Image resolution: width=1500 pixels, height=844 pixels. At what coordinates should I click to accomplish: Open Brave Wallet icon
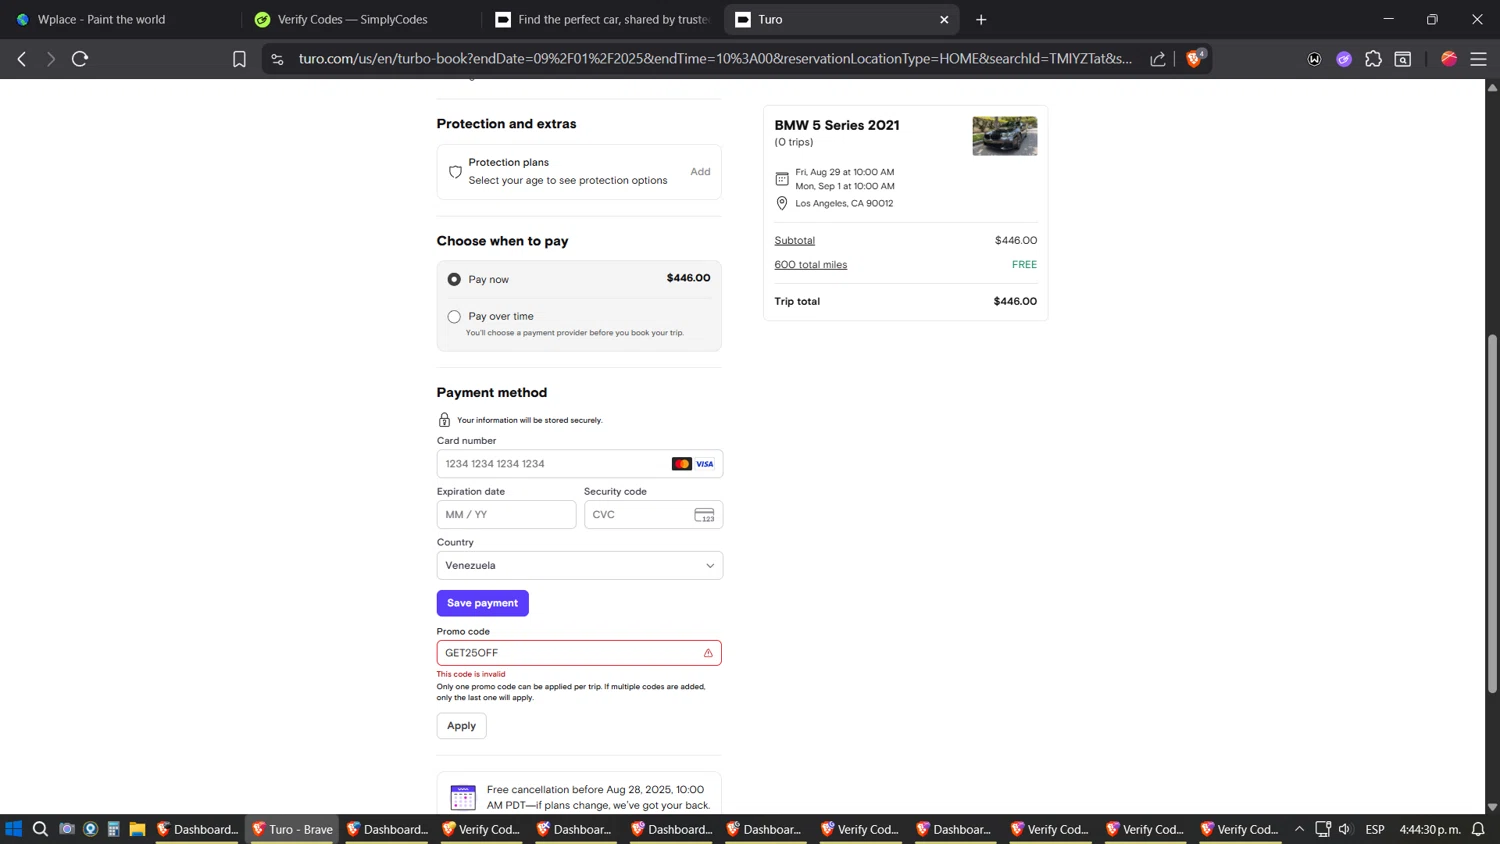(x=1314, y=59)
